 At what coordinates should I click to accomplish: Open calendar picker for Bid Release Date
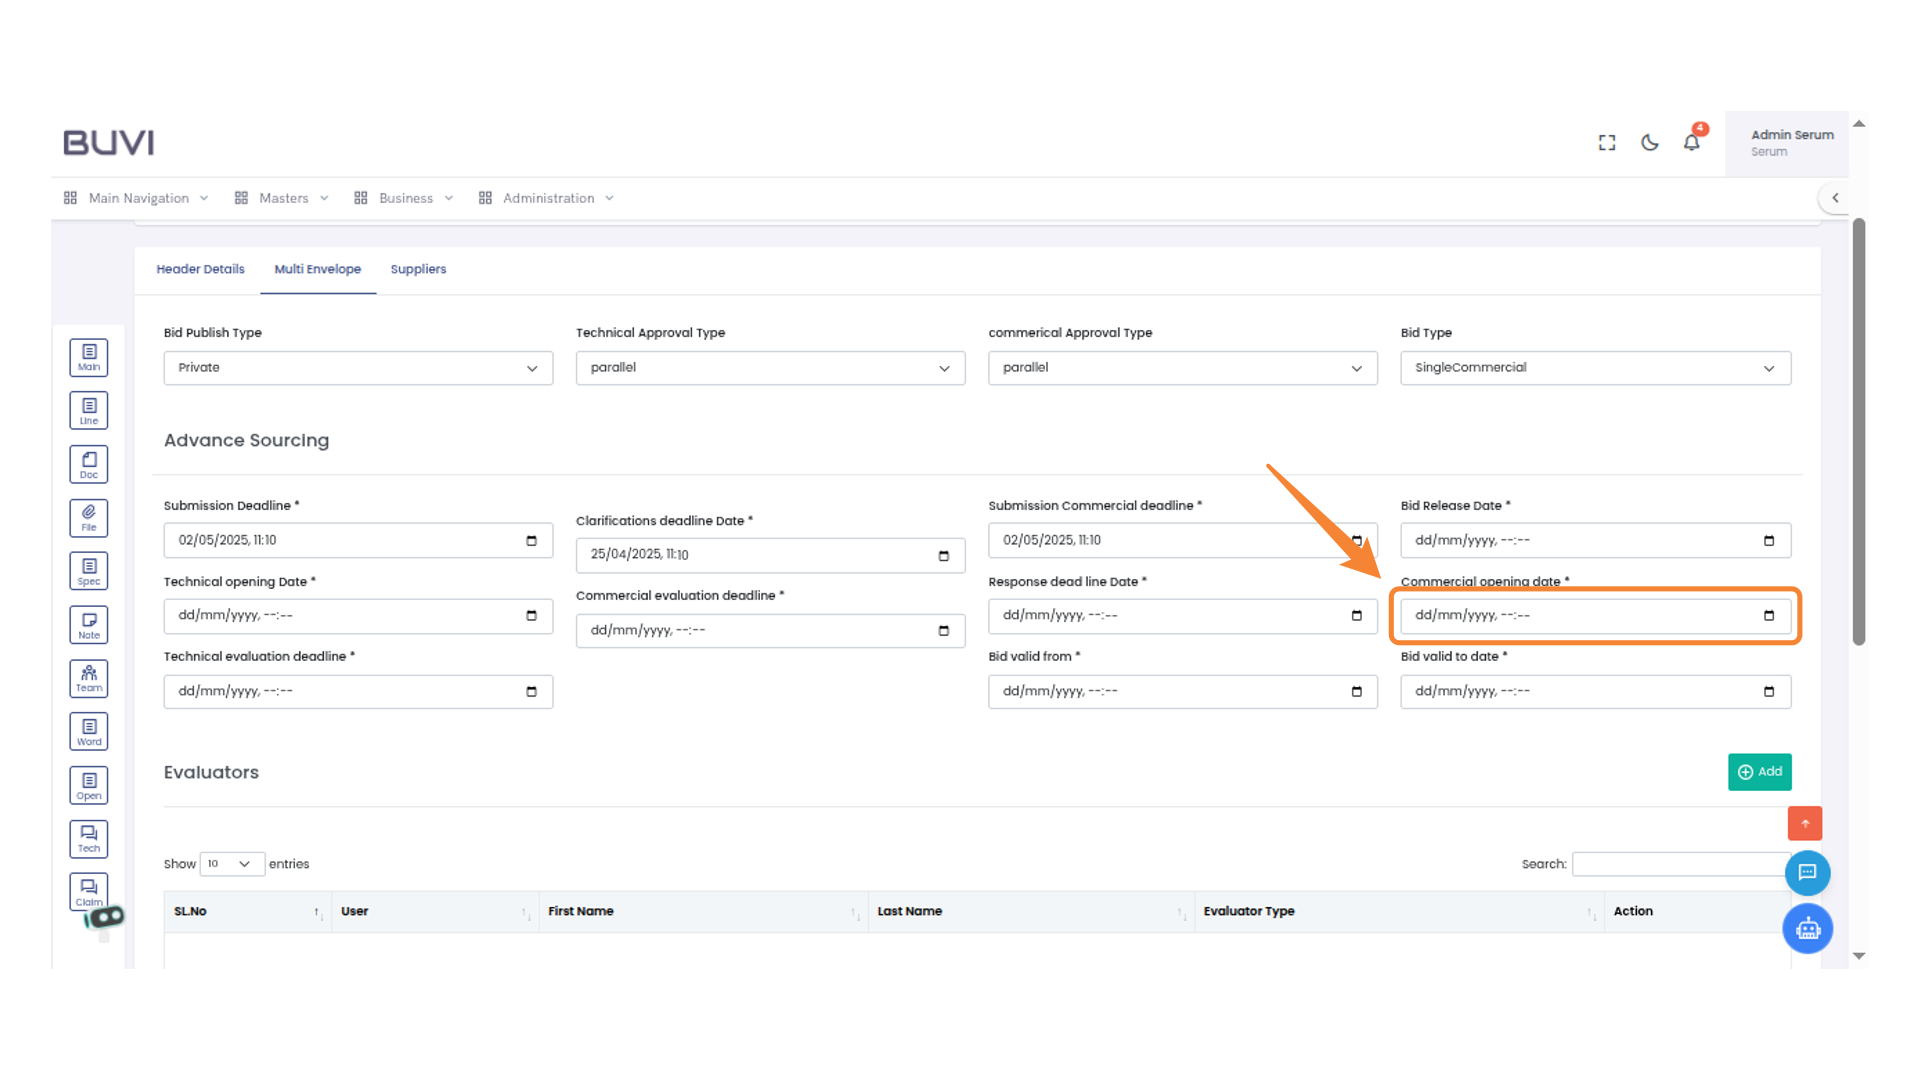coord(1768,541)
